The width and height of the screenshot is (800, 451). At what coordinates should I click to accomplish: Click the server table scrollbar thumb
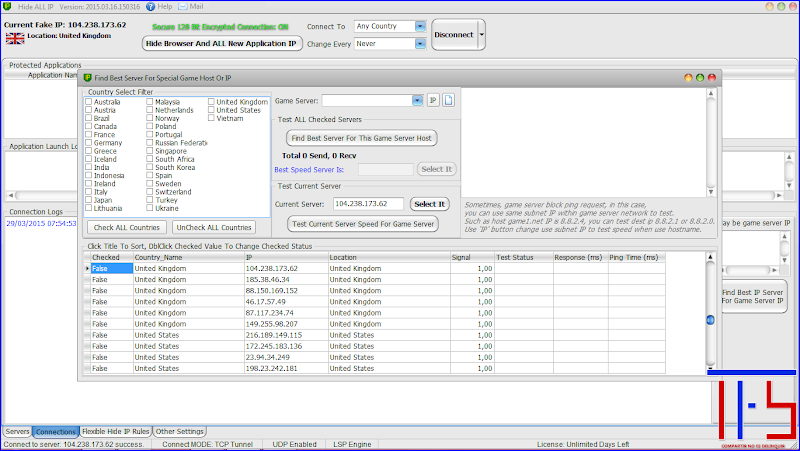[x=710, y=320]
